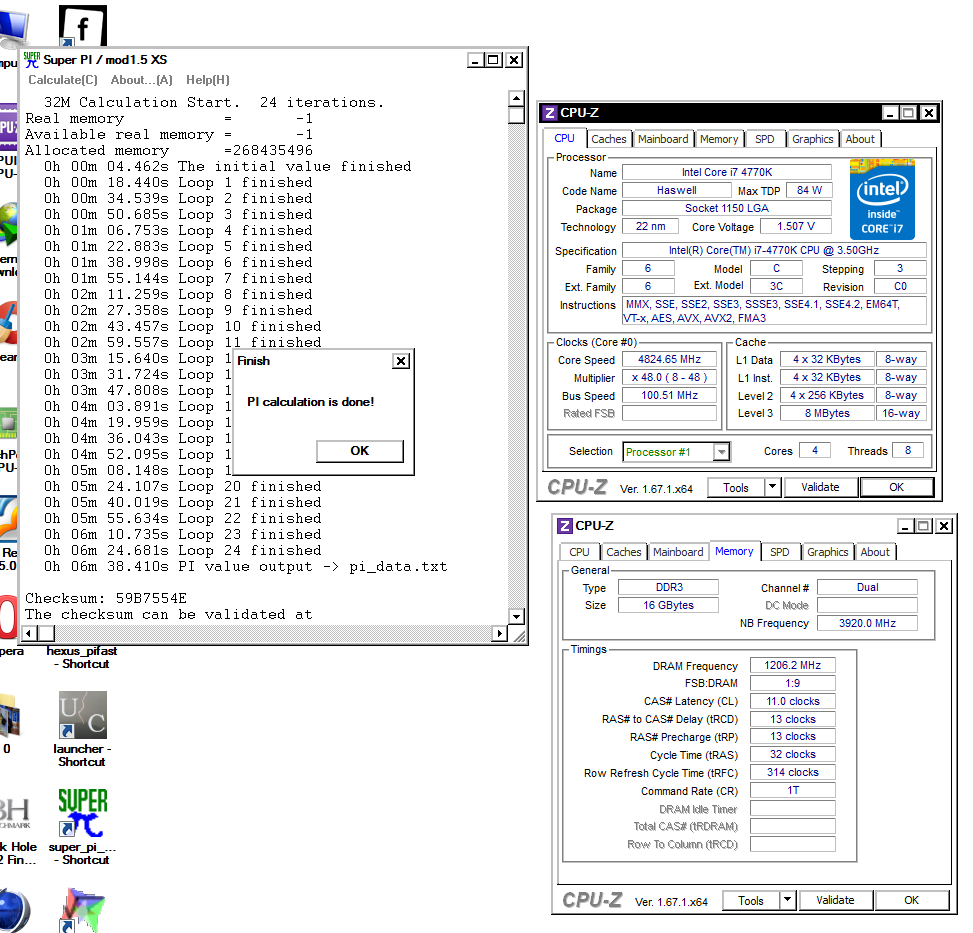The height and width of the screenshot is (933, 973).
Task: Open Mainboard tab in lower CPU-Z window
Action: point(678,552)
